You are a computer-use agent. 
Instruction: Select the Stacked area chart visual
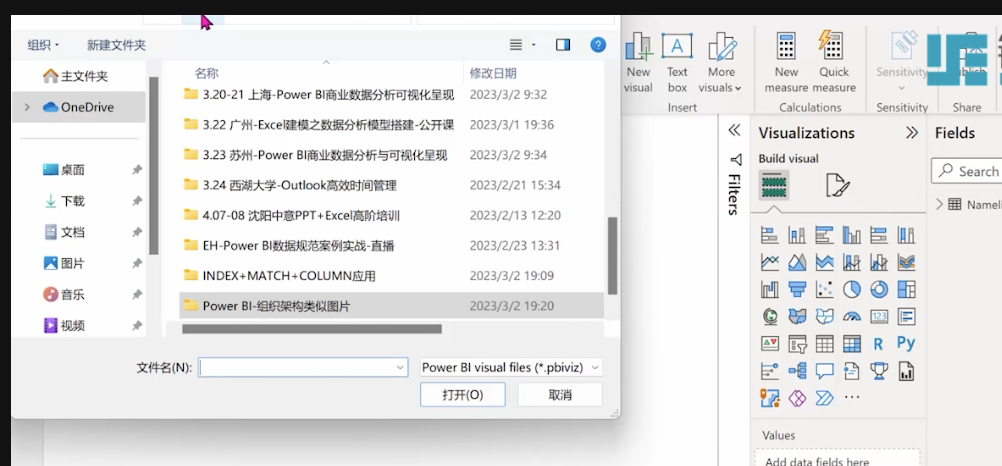pos(824,262)
